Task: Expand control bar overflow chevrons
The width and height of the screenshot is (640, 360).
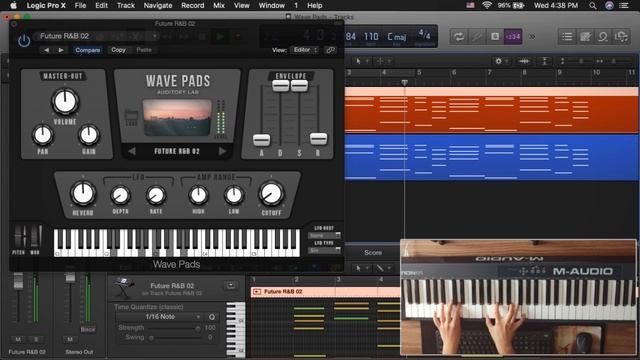Action: 532,36
